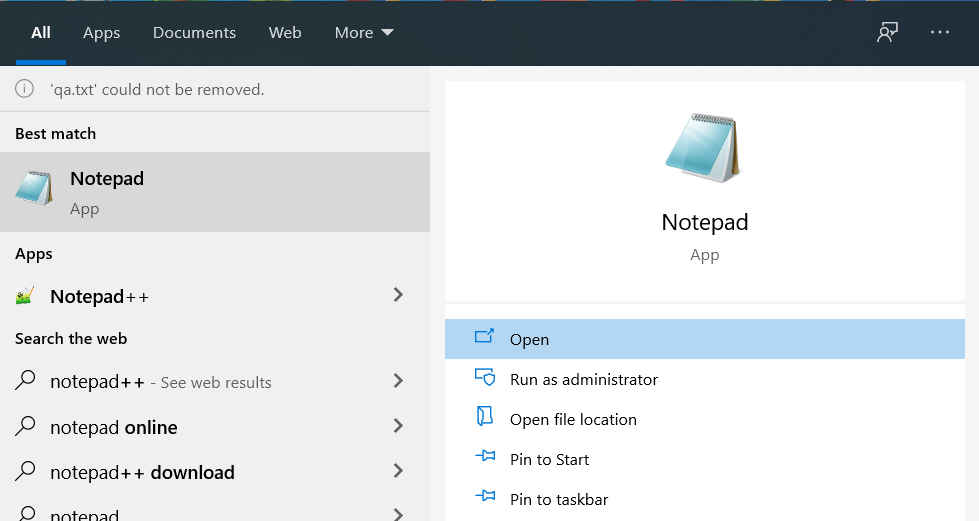The height and width of the screenshot is (521, 979).
Task: Select the Web search tab
Action: [285, 32]
